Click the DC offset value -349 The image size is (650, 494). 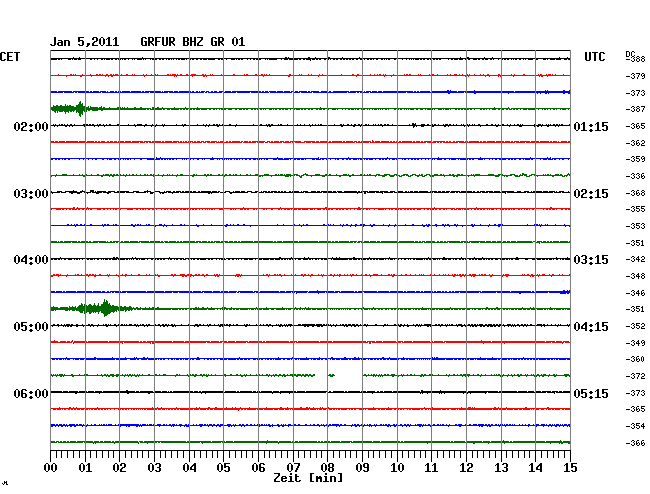click(635, 344)
